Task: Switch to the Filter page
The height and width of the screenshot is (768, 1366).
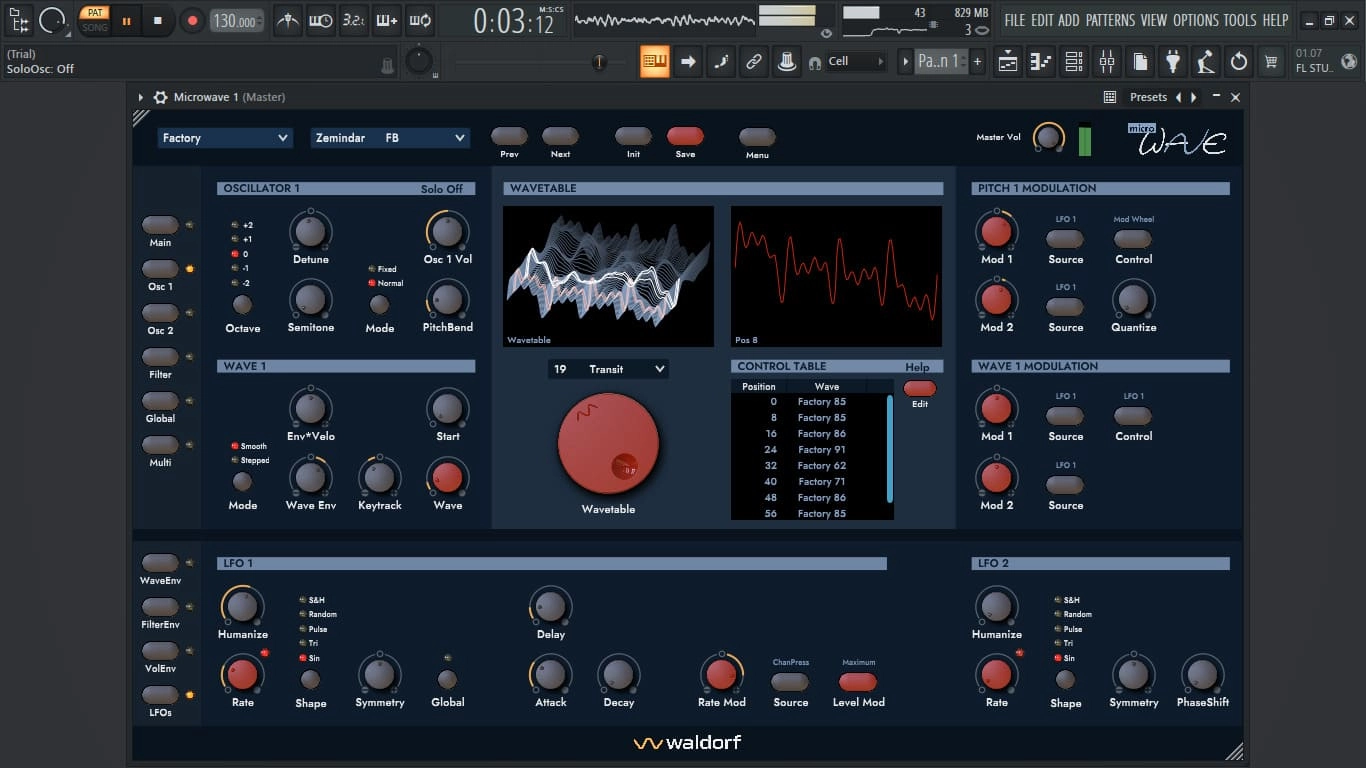Action: point(160,357)
